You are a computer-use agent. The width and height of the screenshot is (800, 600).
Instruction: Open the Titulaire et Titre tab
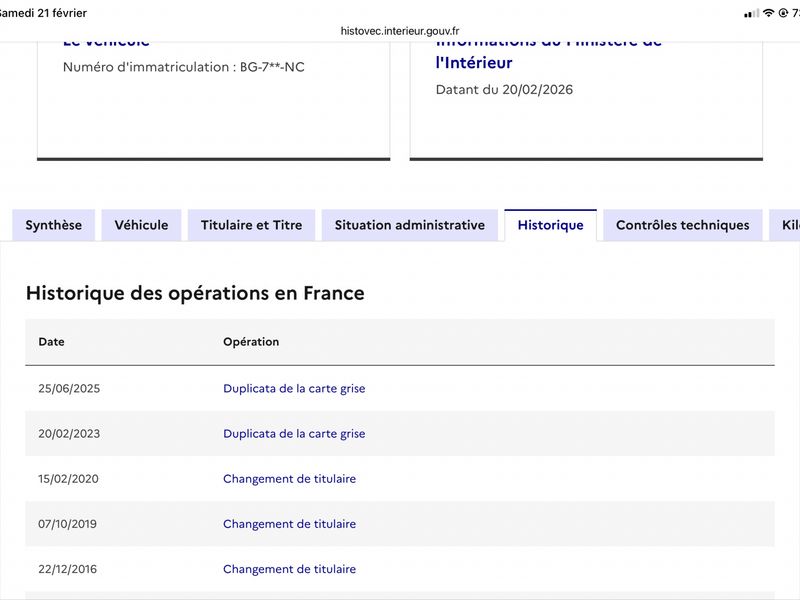click(x=252, y=225)
